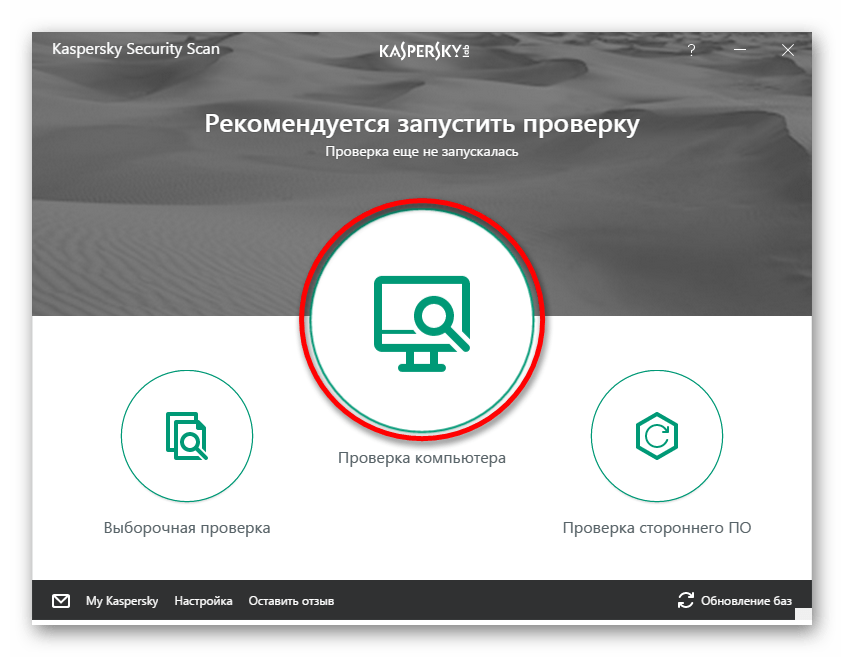Choose the "Проверка стороннего ПО" label
Image resolution: width=844 pixels, height=657 pixels.
[x=656, y=527]
